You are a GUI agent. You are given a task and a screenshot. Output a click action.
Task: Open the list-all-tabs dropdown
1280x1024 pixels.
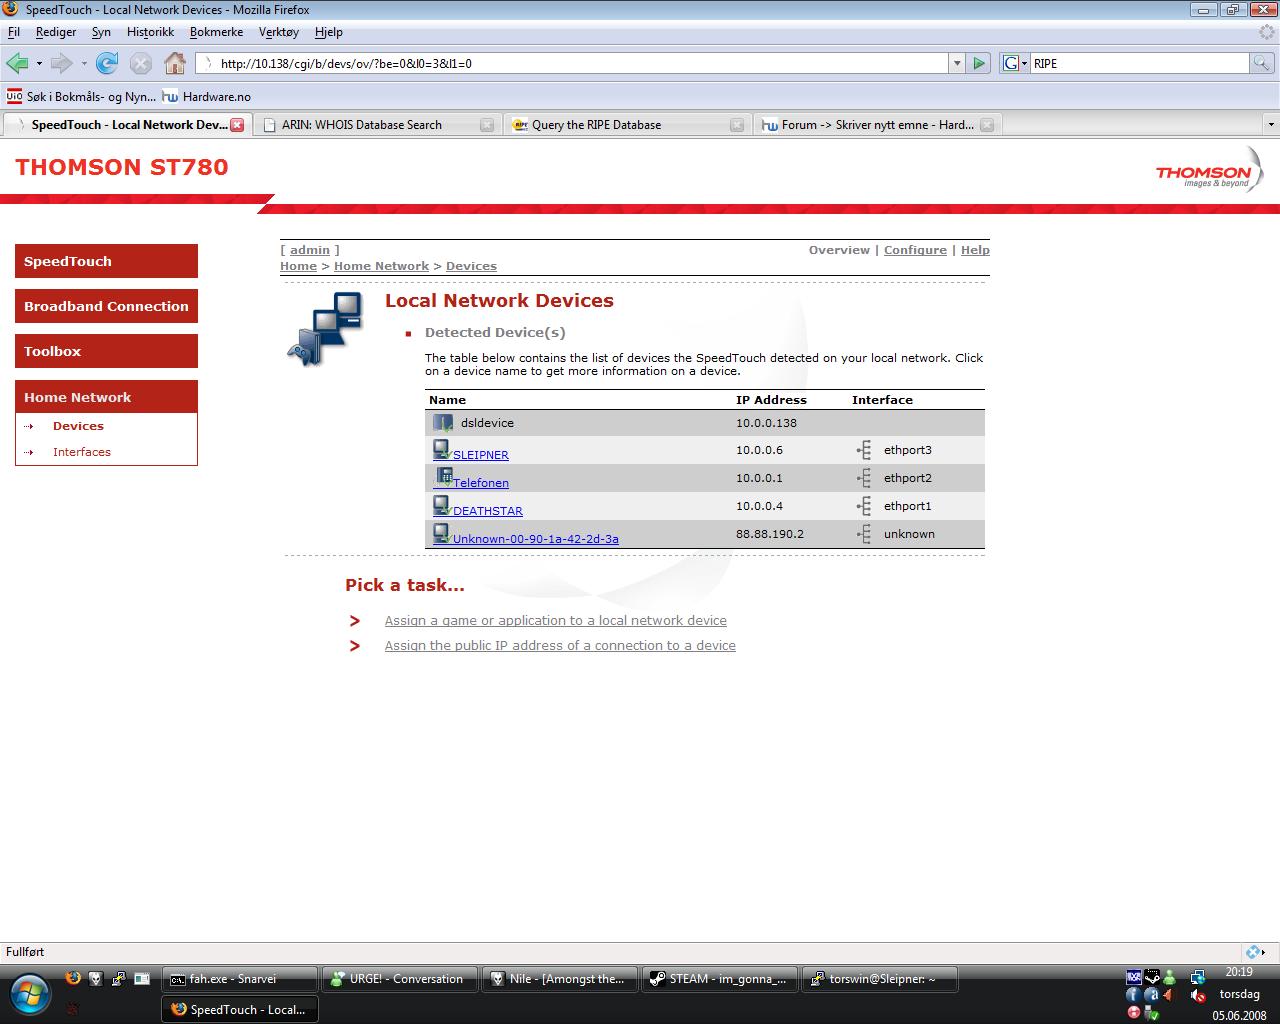pyautogui.click(x=1271, y=125)
